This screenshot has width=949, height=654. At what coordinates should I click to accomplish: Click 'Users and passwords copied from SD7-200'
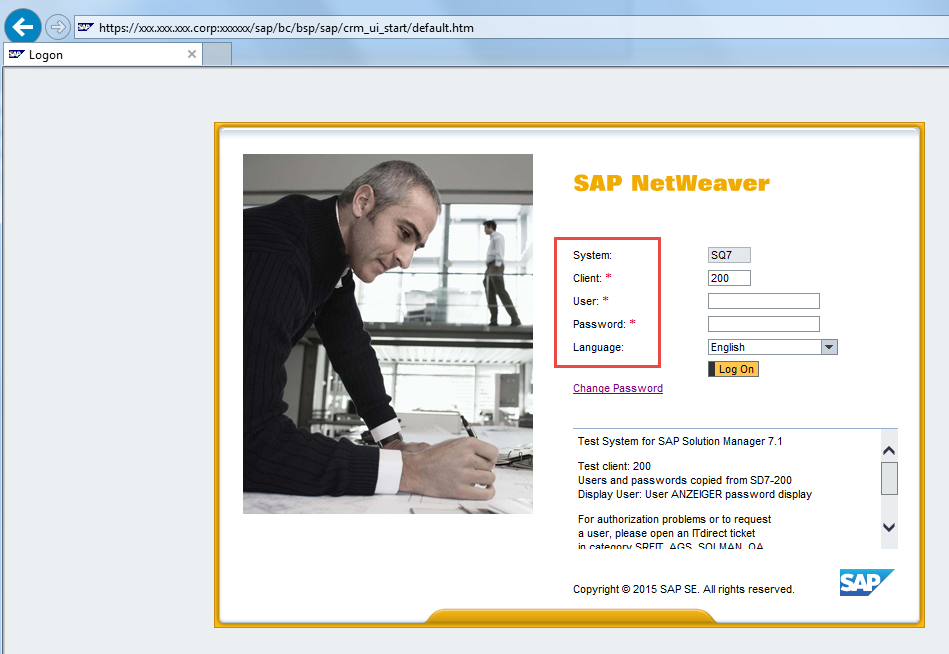pos(685,480)
